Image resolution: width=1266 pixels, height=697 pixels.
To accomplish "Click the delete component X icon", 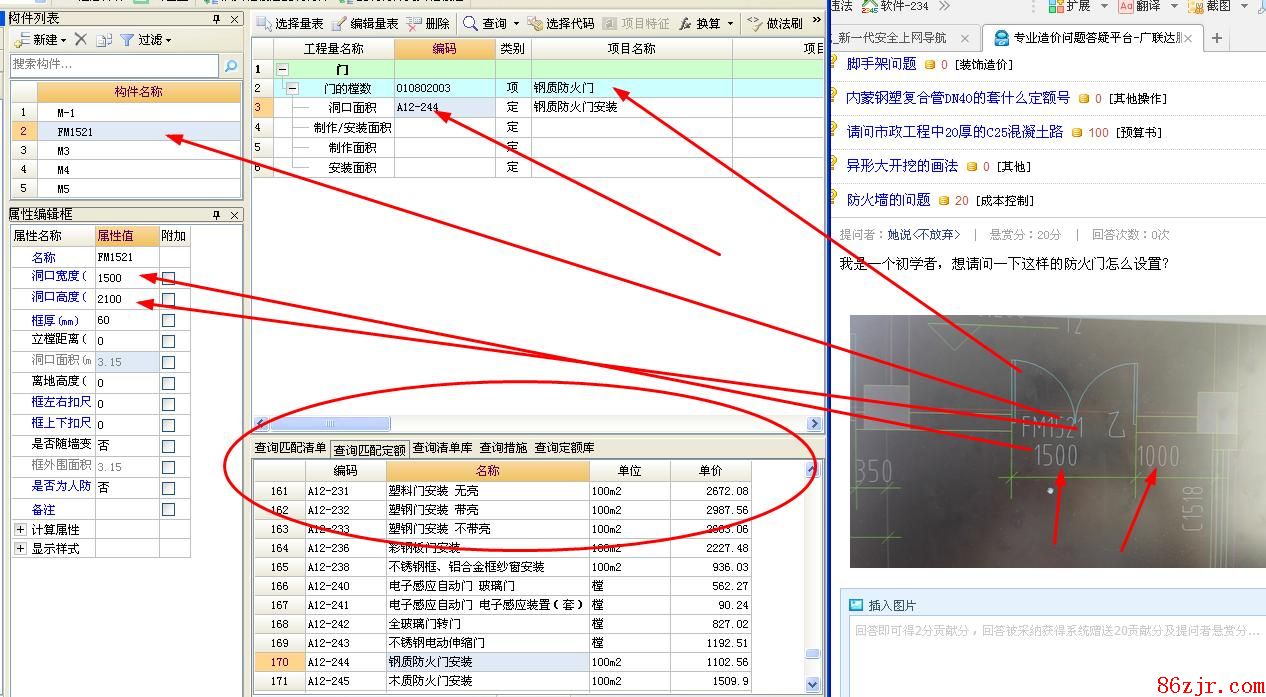I will point(81,40).
